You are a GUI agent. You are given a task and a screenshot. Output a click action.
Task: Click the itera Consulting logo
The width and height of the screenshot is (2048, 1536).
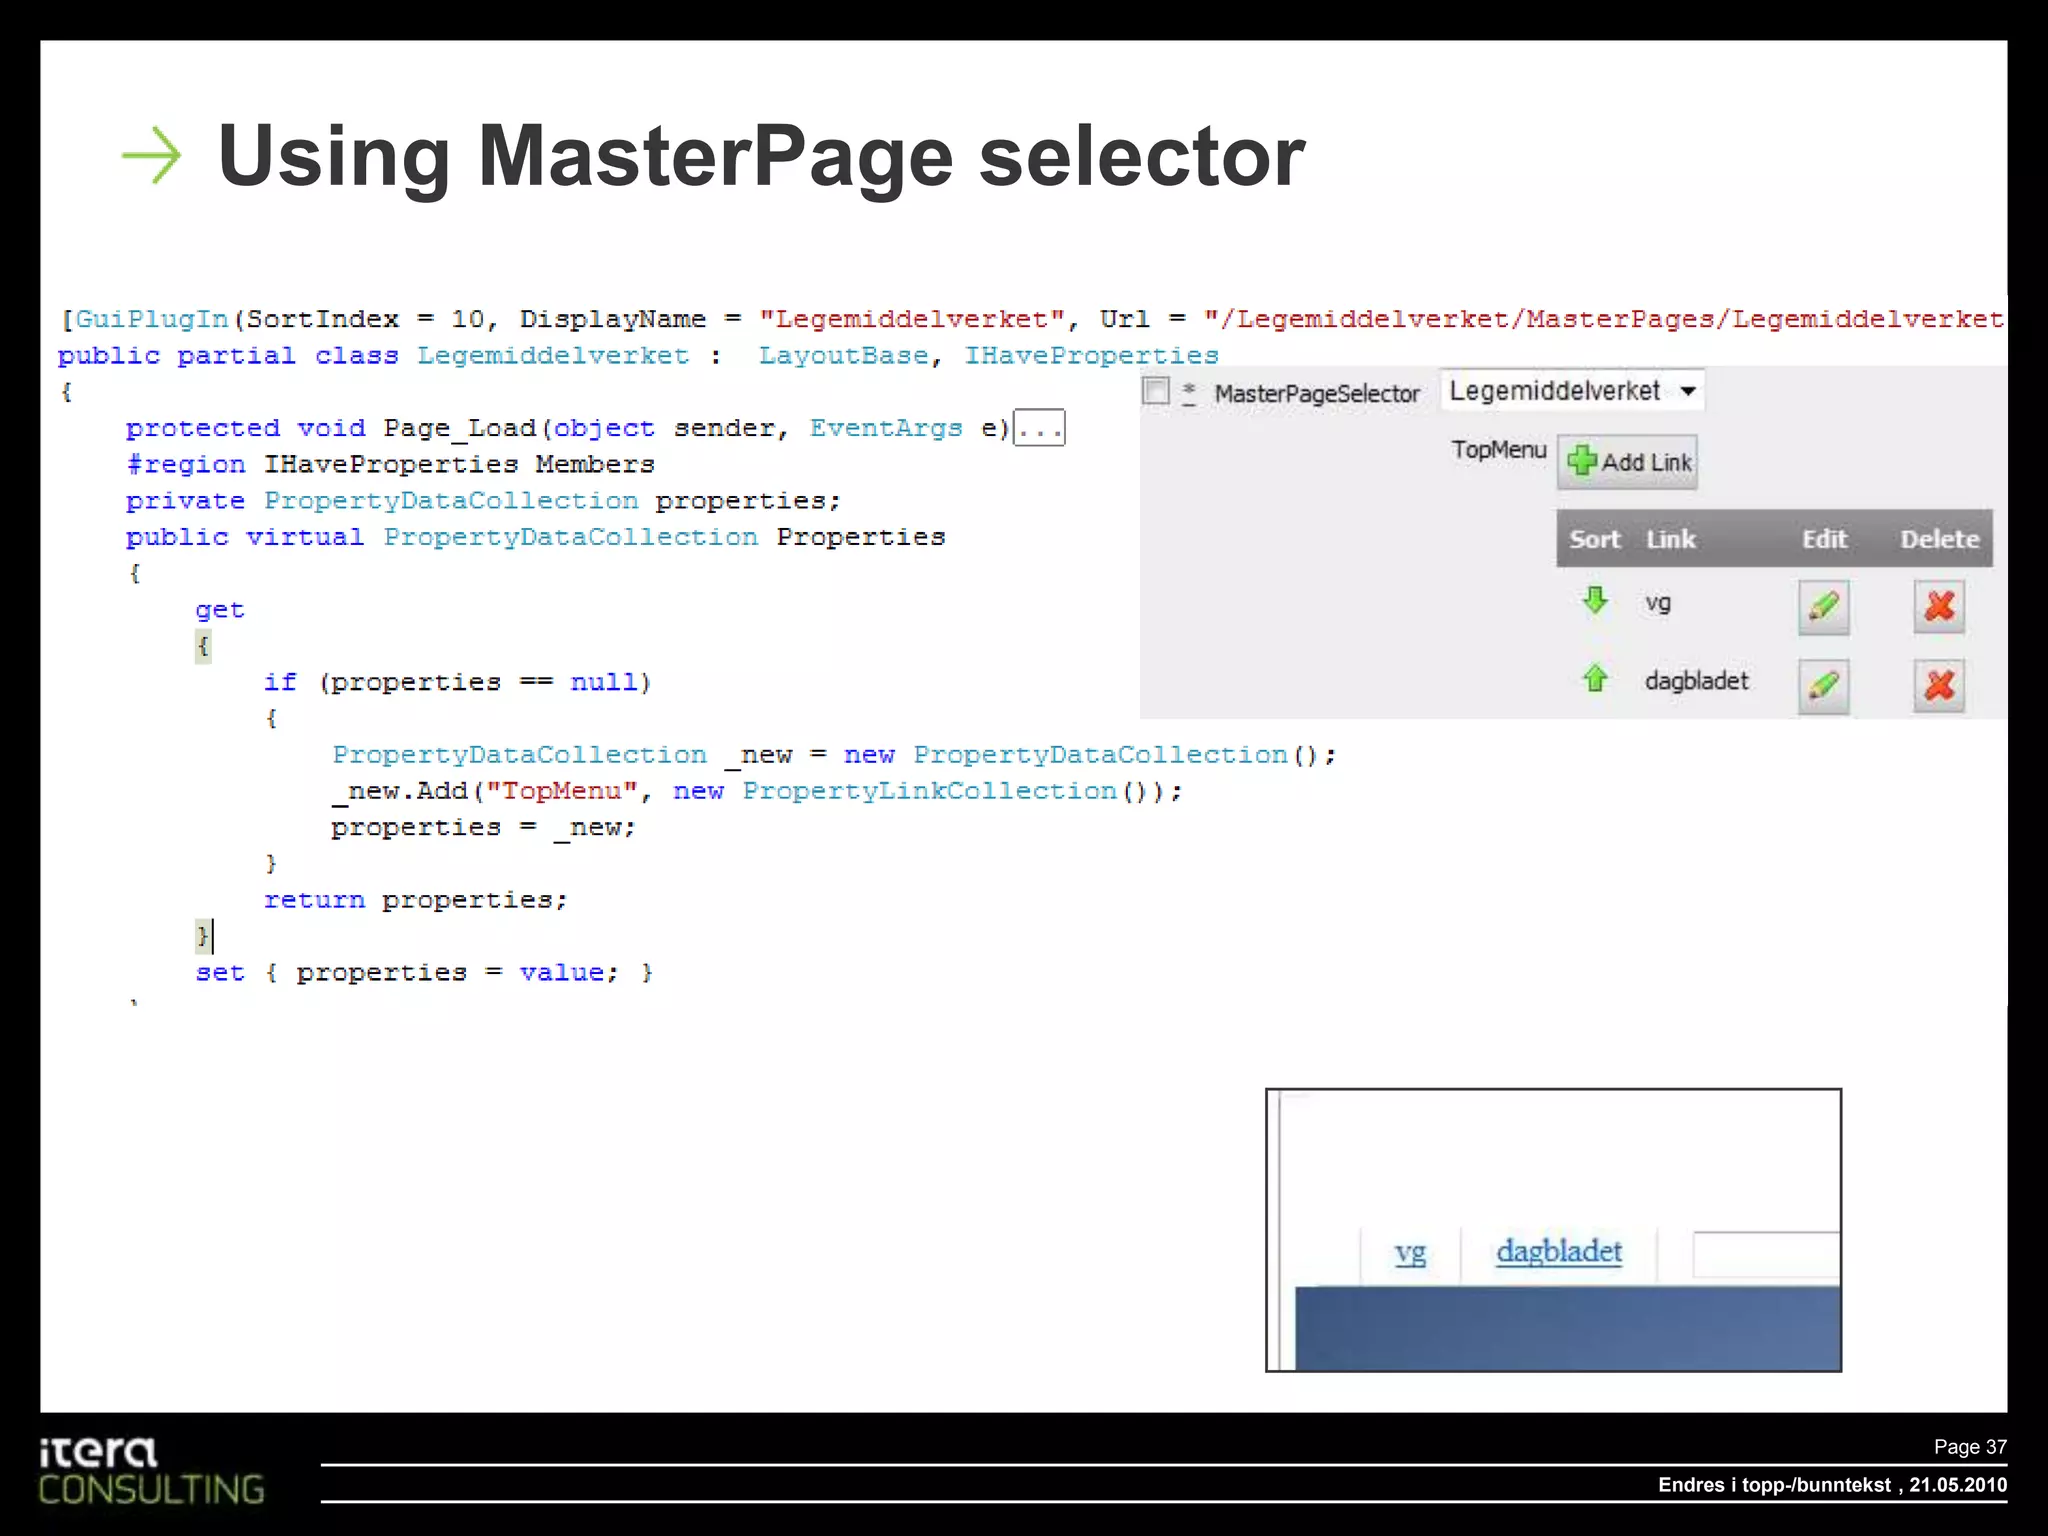pos(151,1471)
